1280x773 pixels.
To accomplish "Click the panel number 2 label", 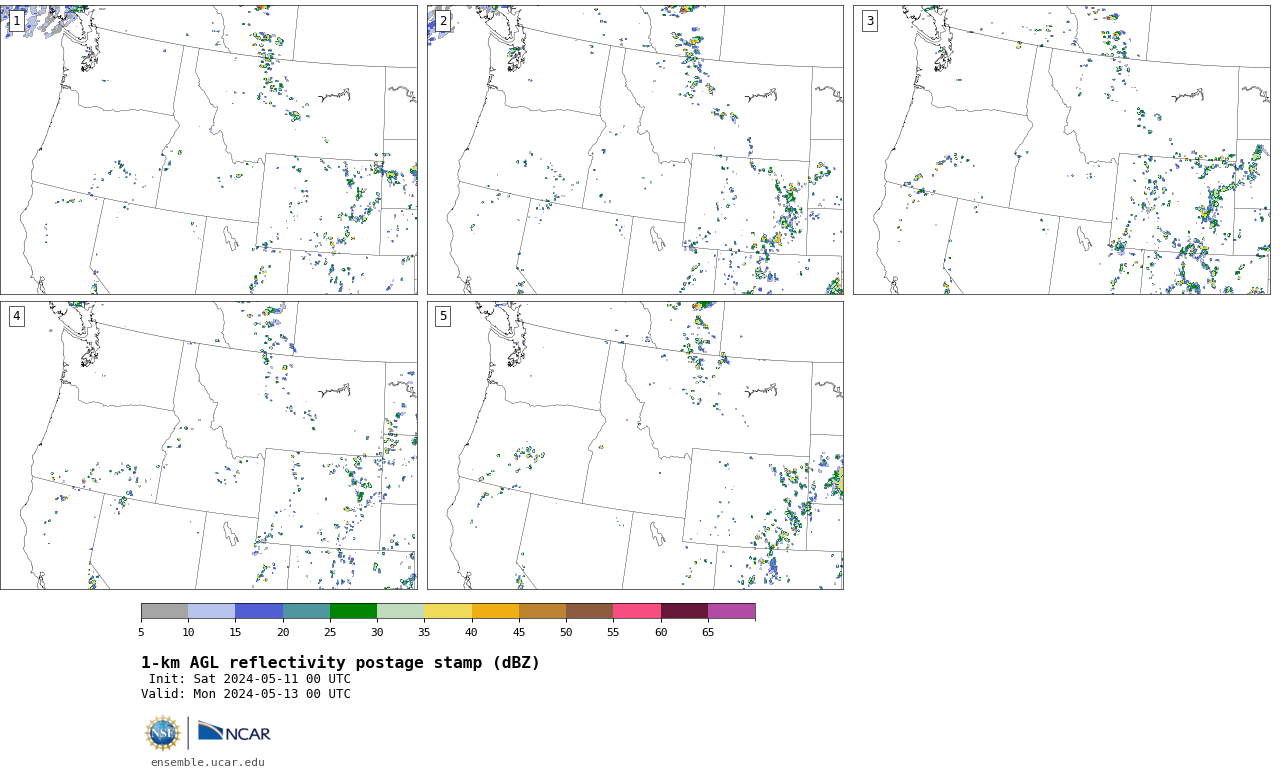I will tap(443, 21).
